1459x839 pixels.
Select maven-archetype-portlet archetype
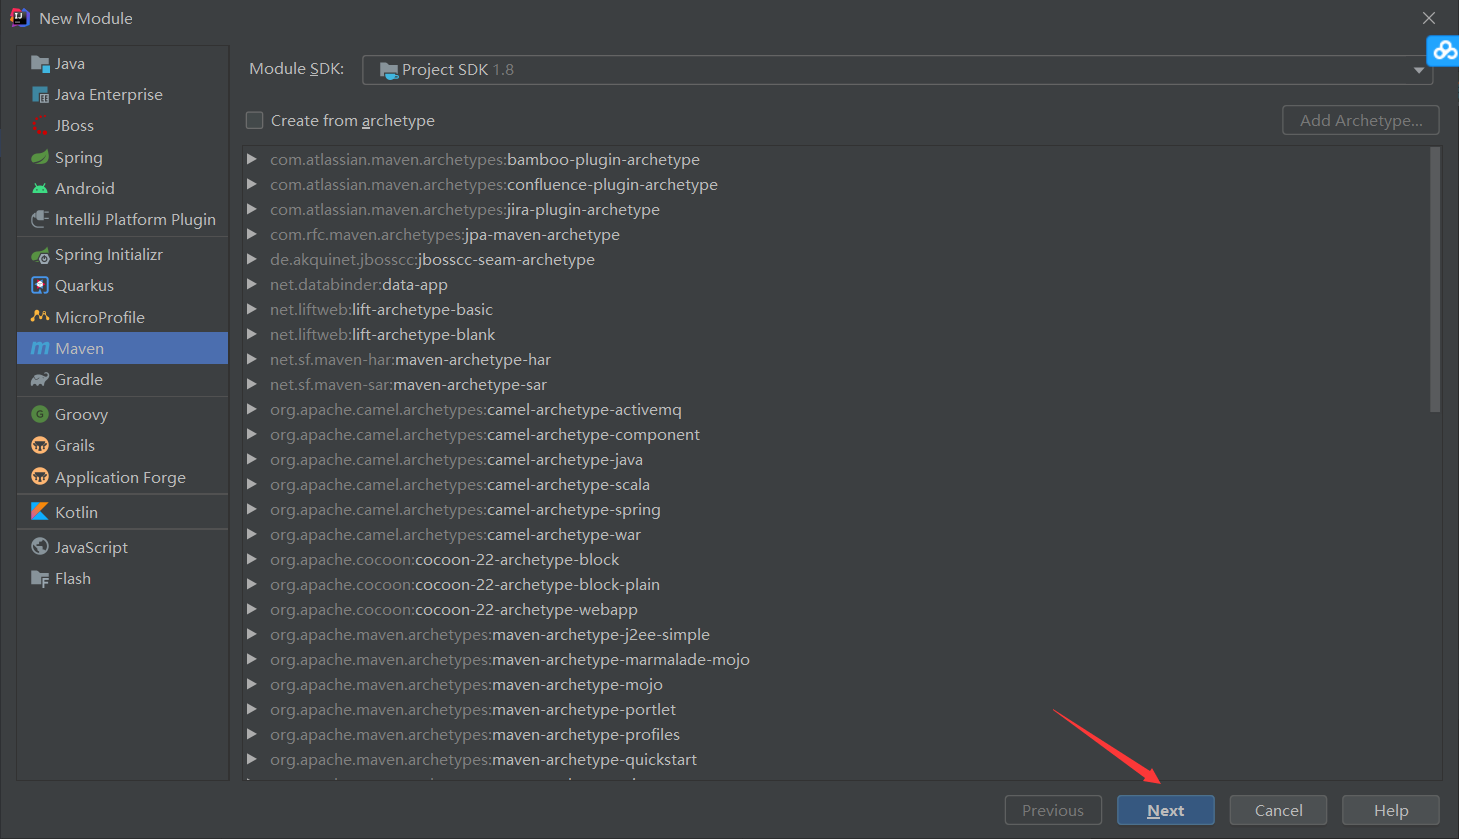(473, 709)
